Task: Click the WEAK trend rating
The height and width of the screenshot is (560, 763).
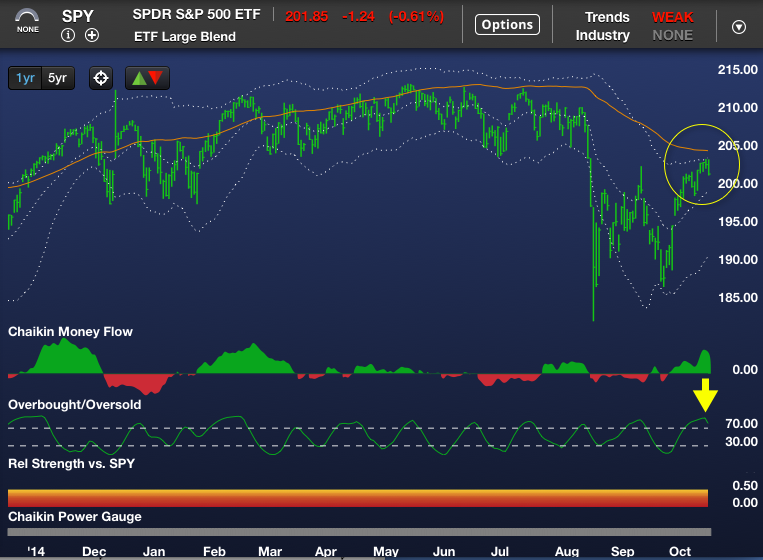Action: [672, 17]
